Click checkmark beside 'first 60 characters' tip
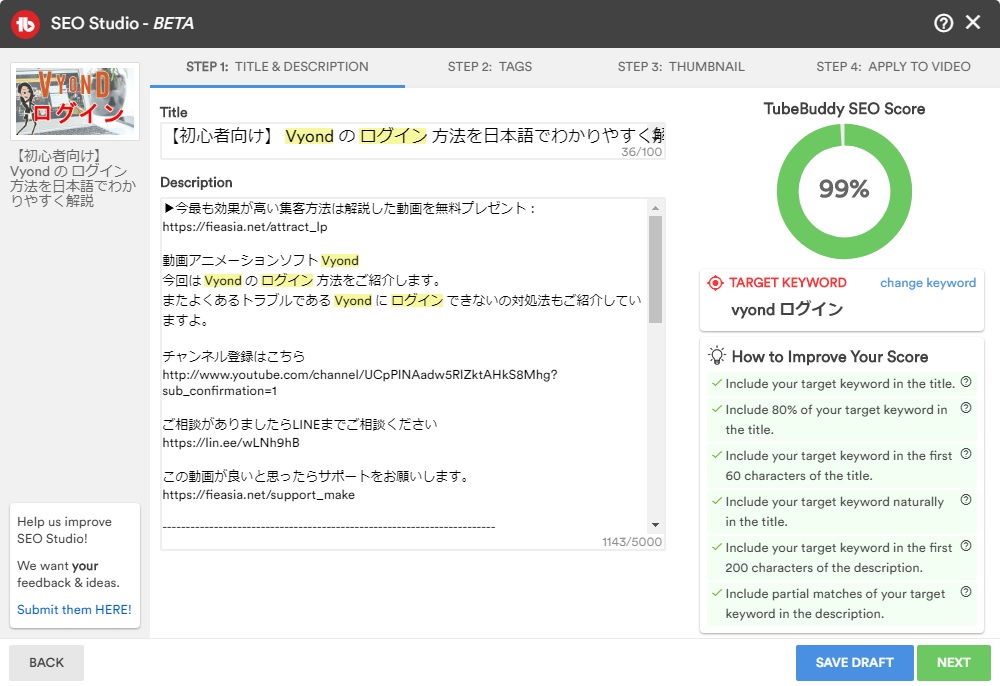This screenshot has height=686, width=1000. [x=717, y=455]
